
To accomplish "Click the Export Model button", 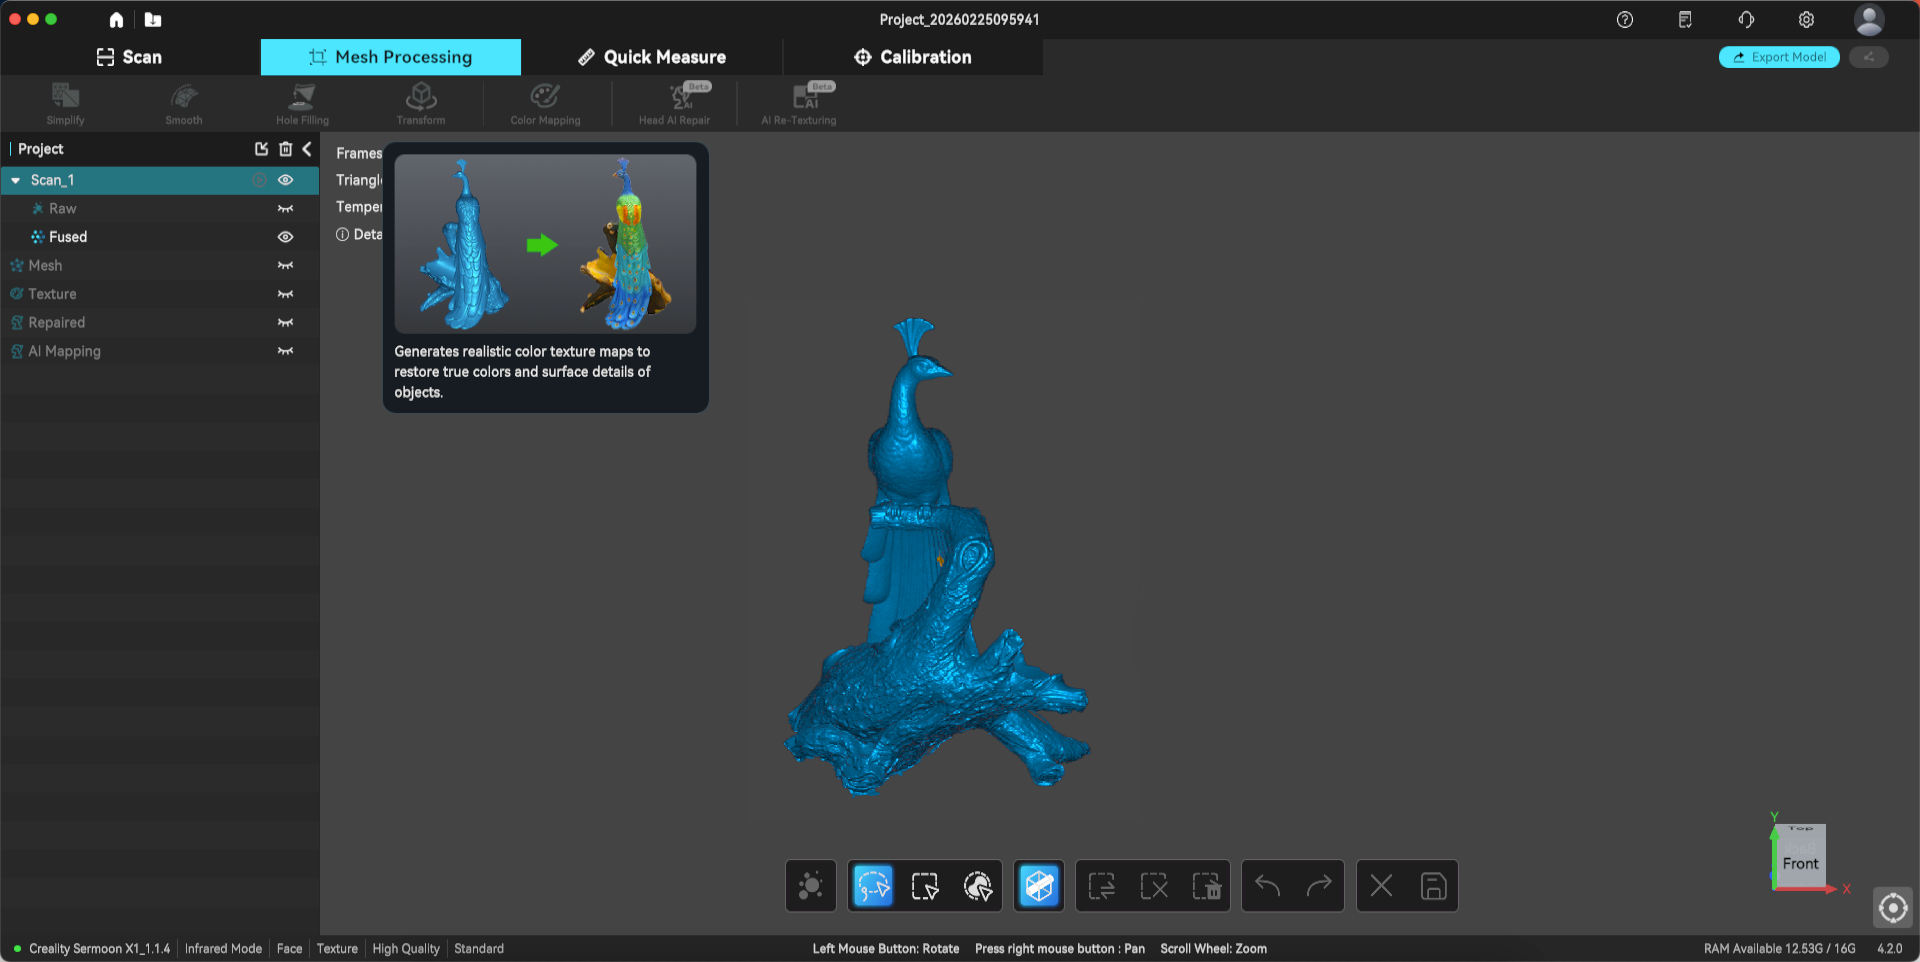I will [x=1779, y=57].
